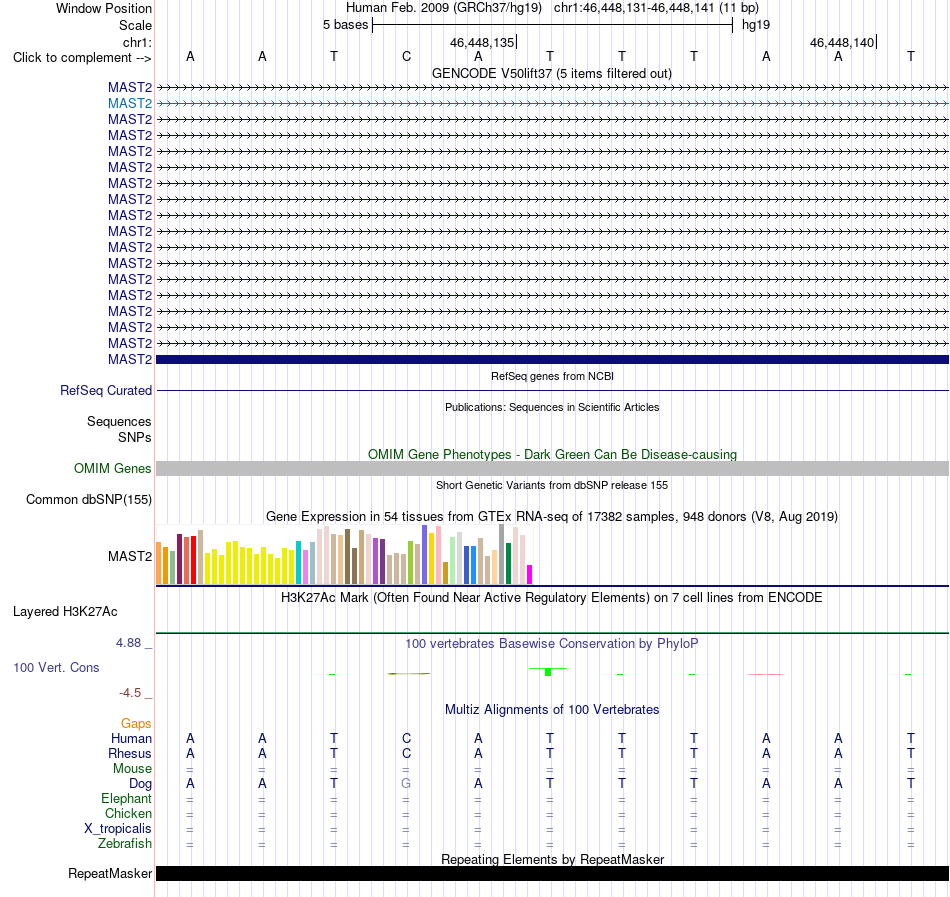Click the 'X_tropicalis' alignment row label
The height and width of the screenshot is (897, 950).
(x=118, y=829)
